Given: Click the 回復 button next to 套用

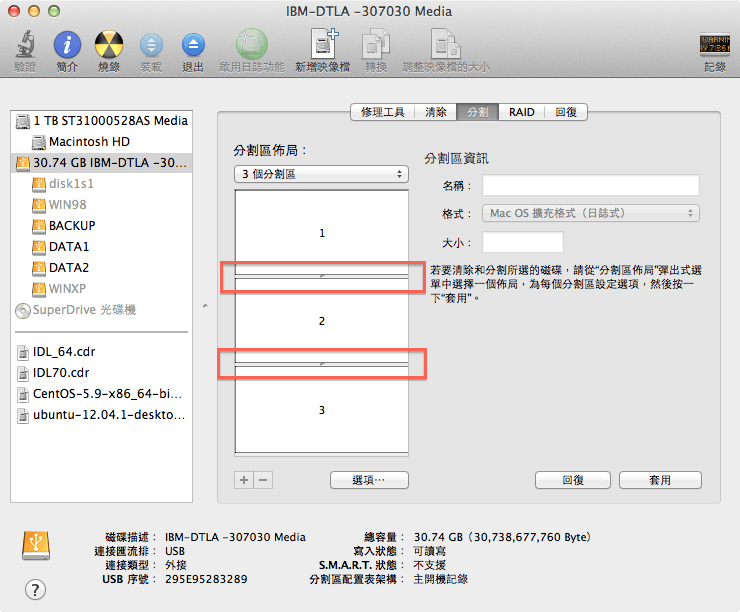Looking at the screenshot, I should [572, 480].
